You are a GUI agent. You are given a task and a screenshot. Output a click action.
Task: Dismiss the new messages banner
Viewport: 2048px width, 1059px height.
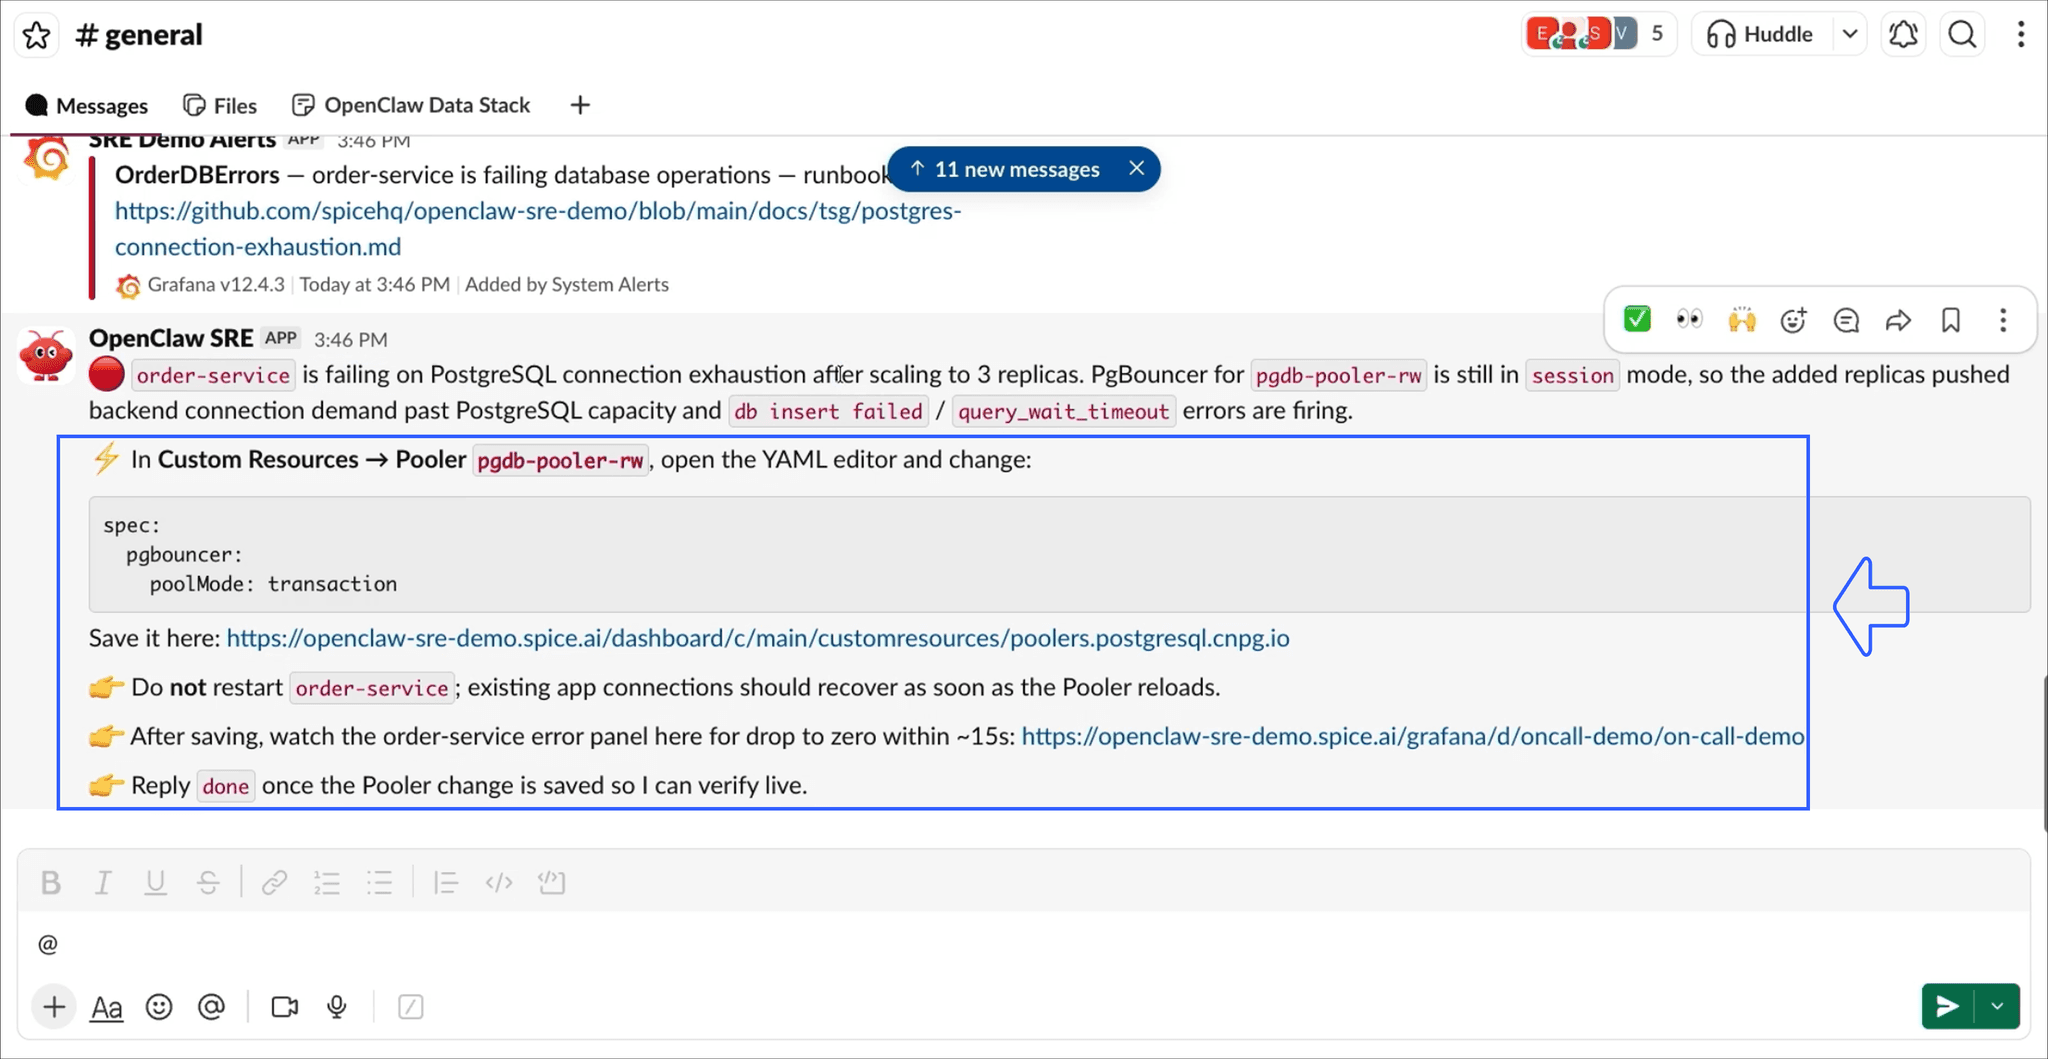(1136, 168)
